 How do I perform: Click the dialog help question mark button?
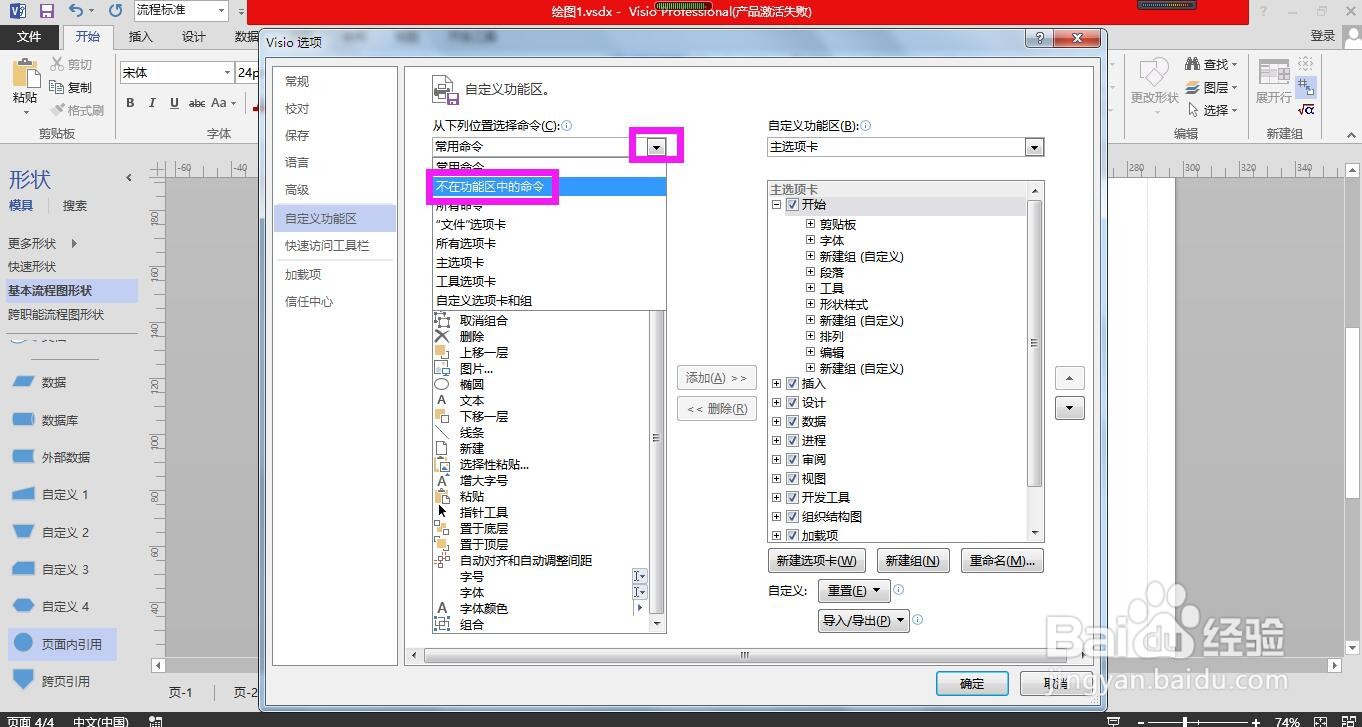(x=1040, y=38)
